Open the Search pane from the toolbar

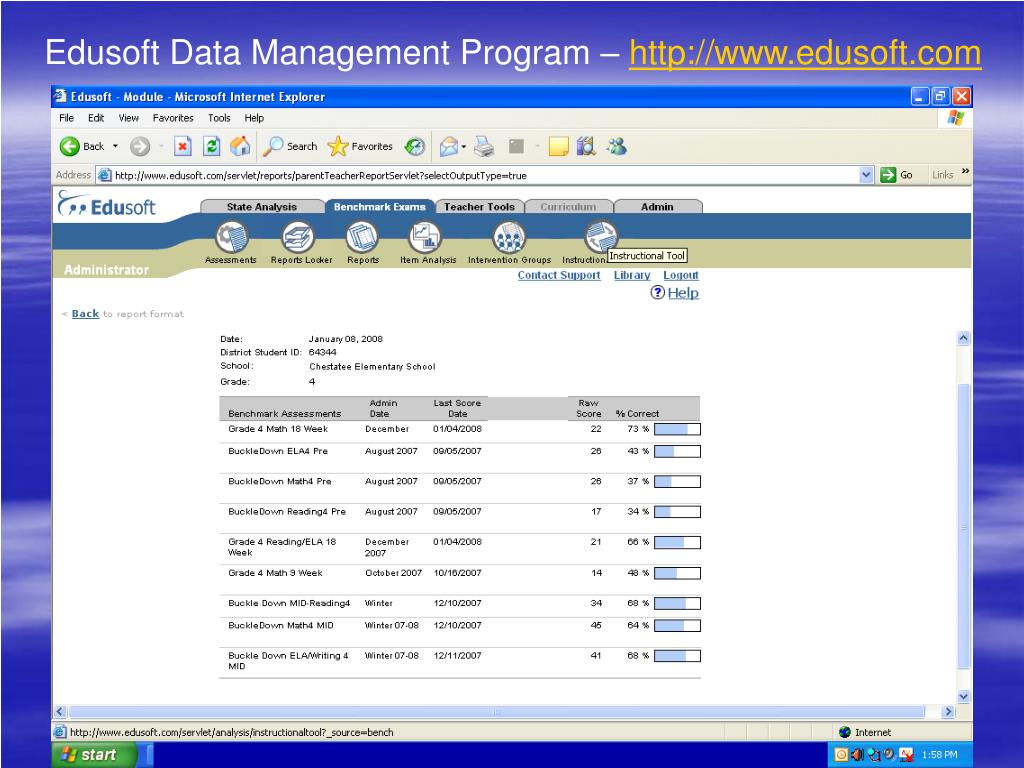289,146
